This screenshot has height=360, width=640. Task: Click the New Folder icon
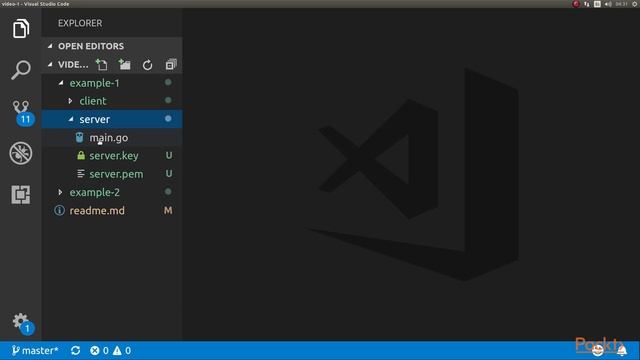[124, 64]
